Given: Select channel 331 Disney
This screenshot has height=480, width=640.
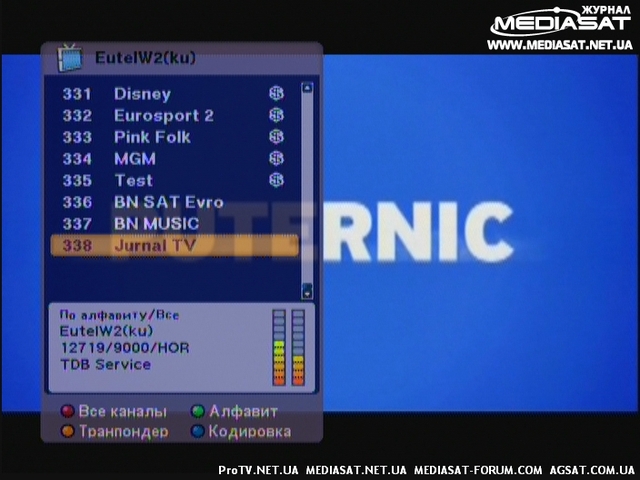Looking at the screenshot, I should [x=174, y=94].
